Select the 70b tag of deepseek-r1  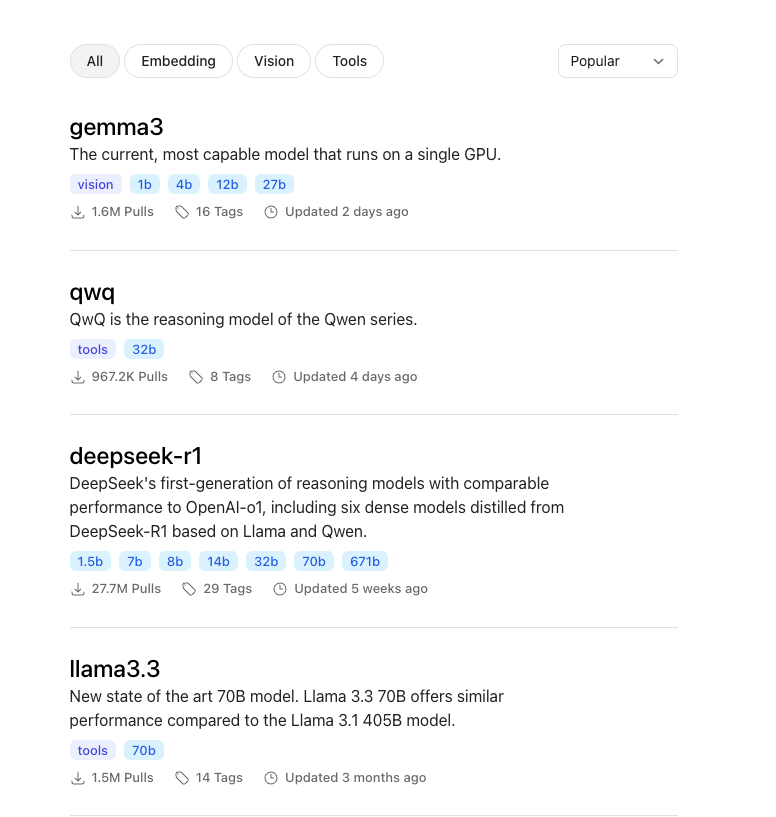tap(314, 561)
